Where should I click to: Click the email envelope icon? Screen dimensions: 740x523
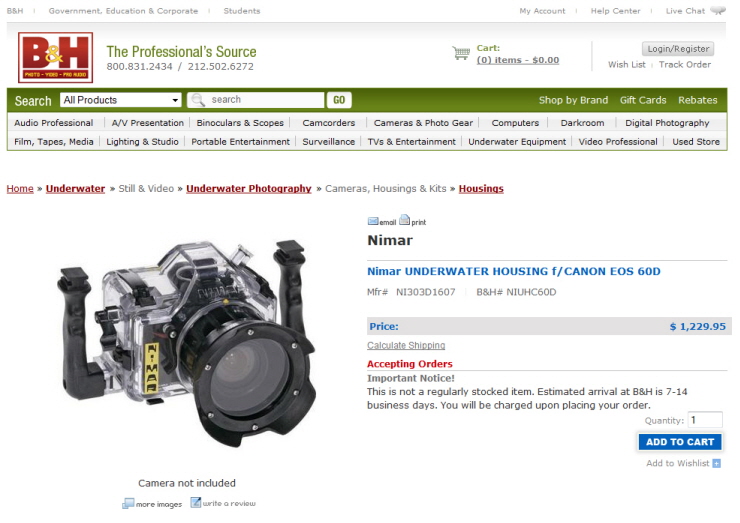pos(373,221)
